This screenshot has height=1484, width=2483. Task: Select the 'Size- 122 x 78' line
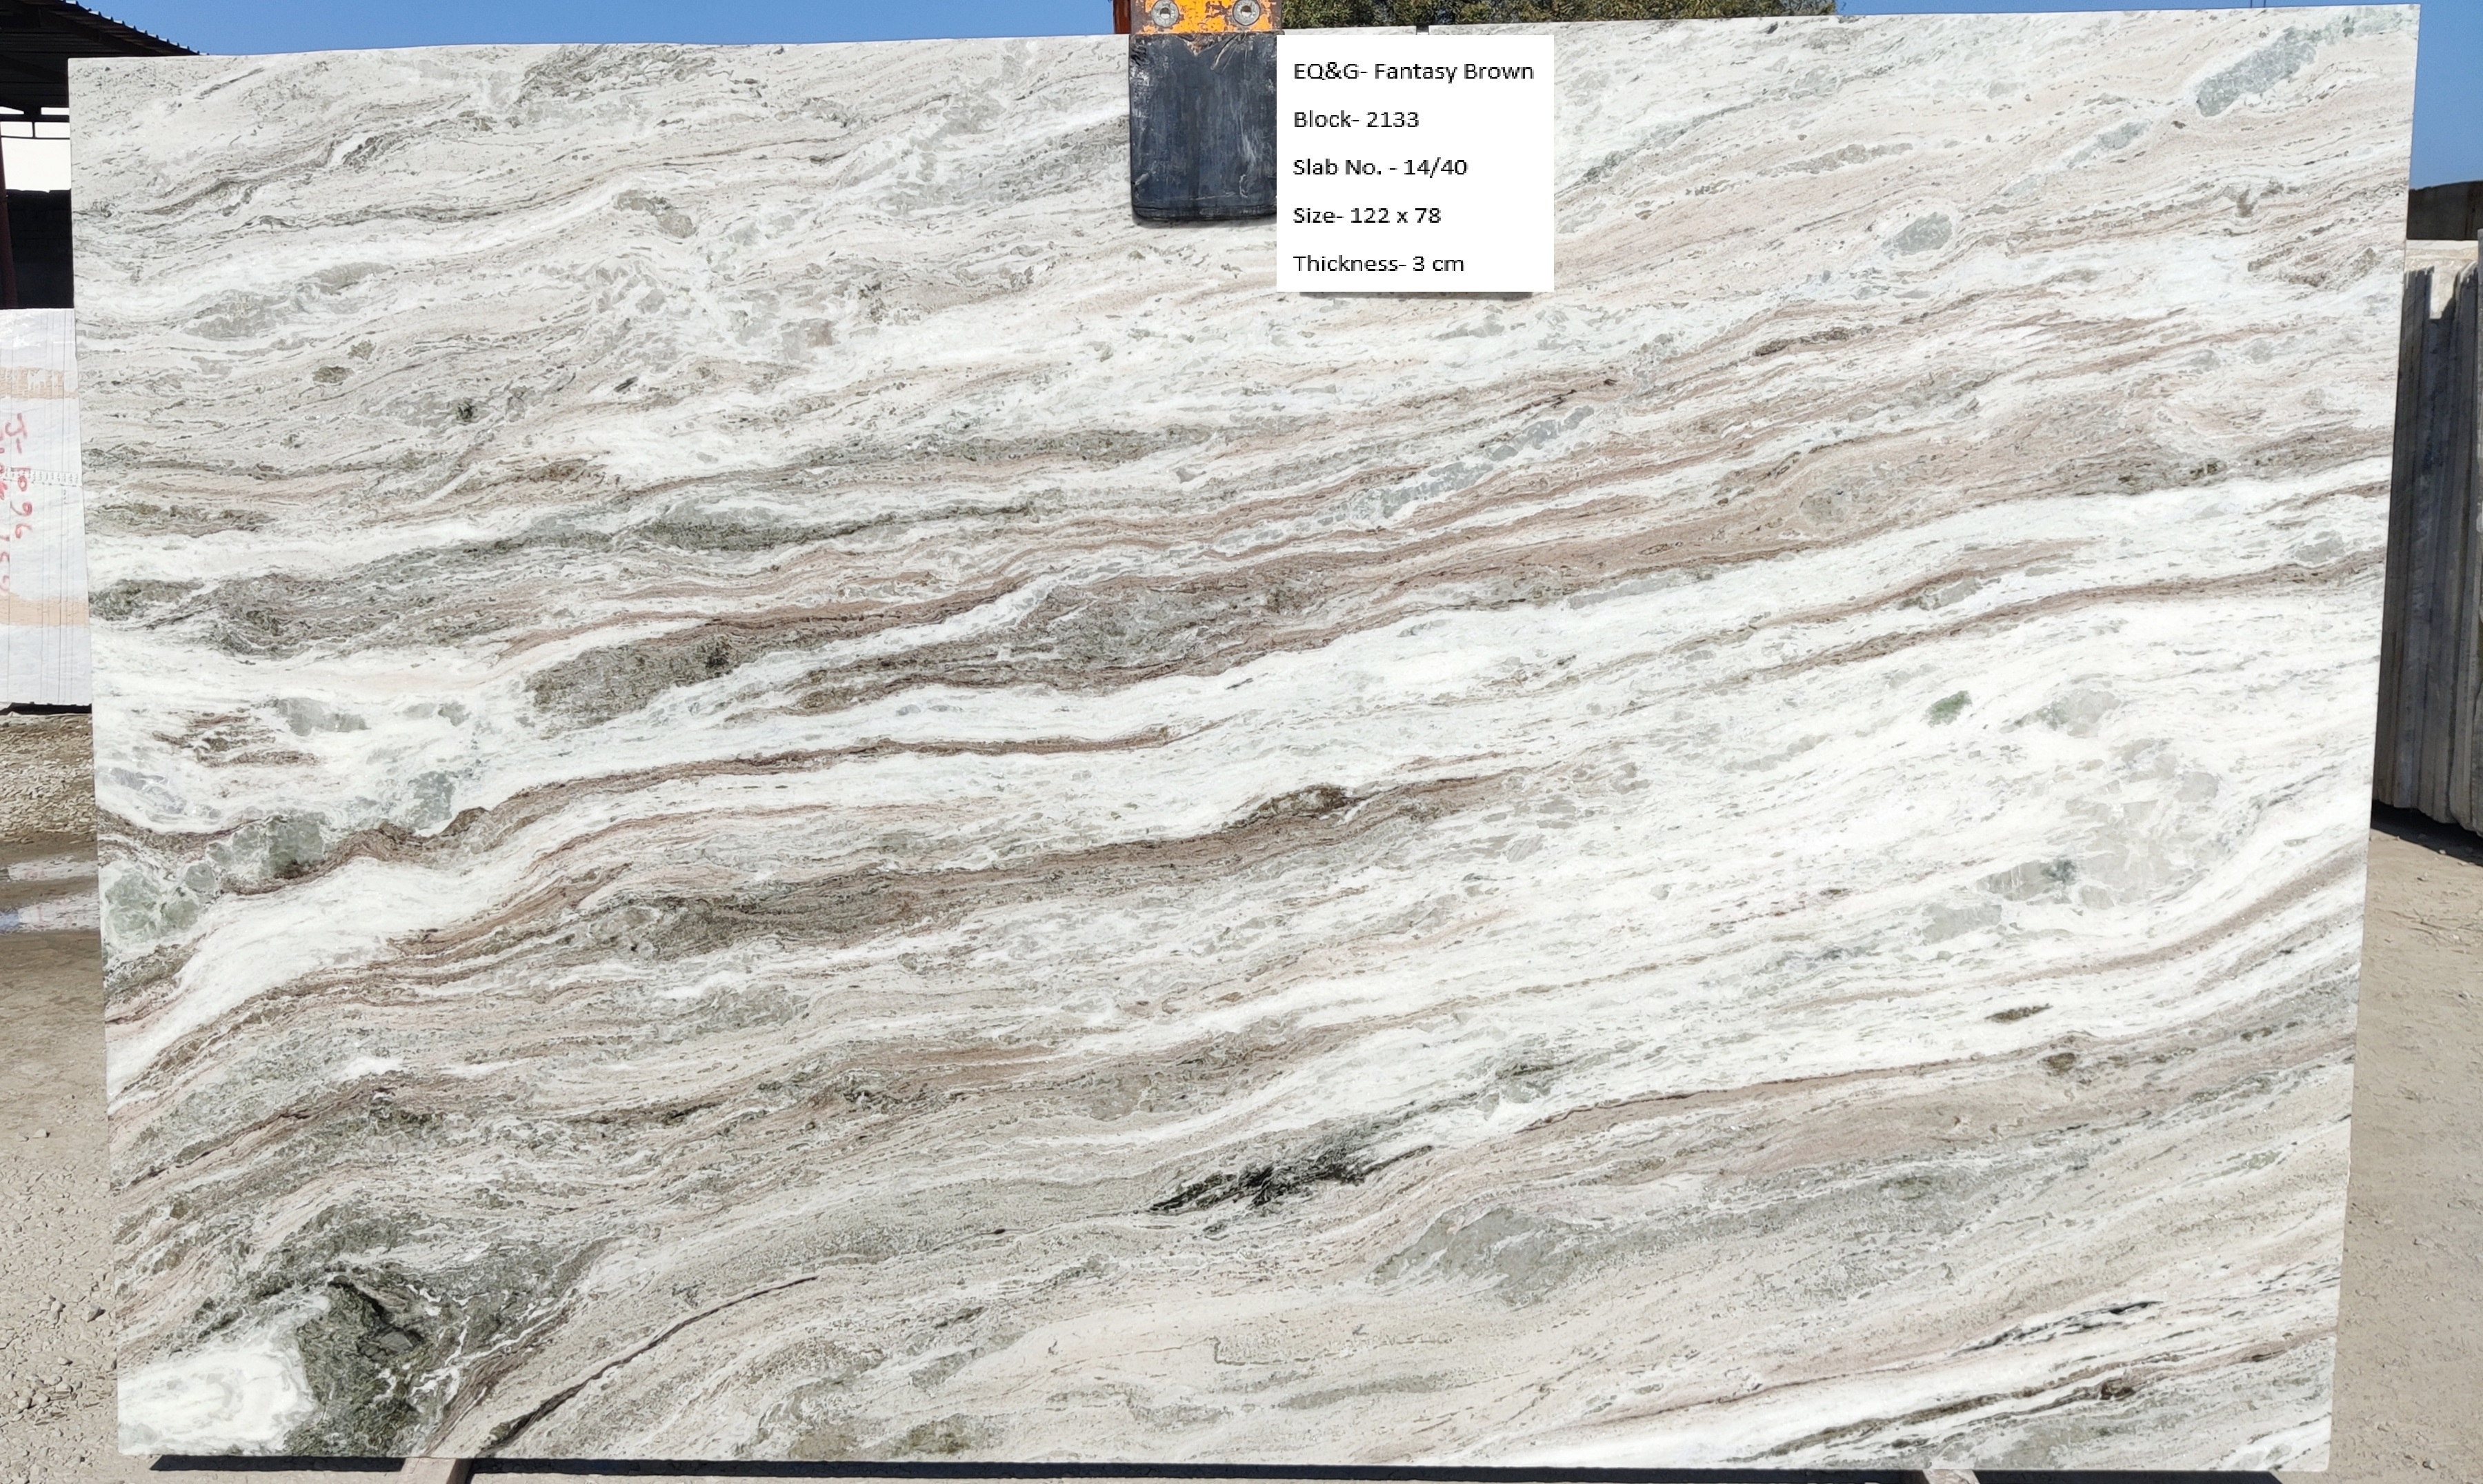[x=1366, y=215]
